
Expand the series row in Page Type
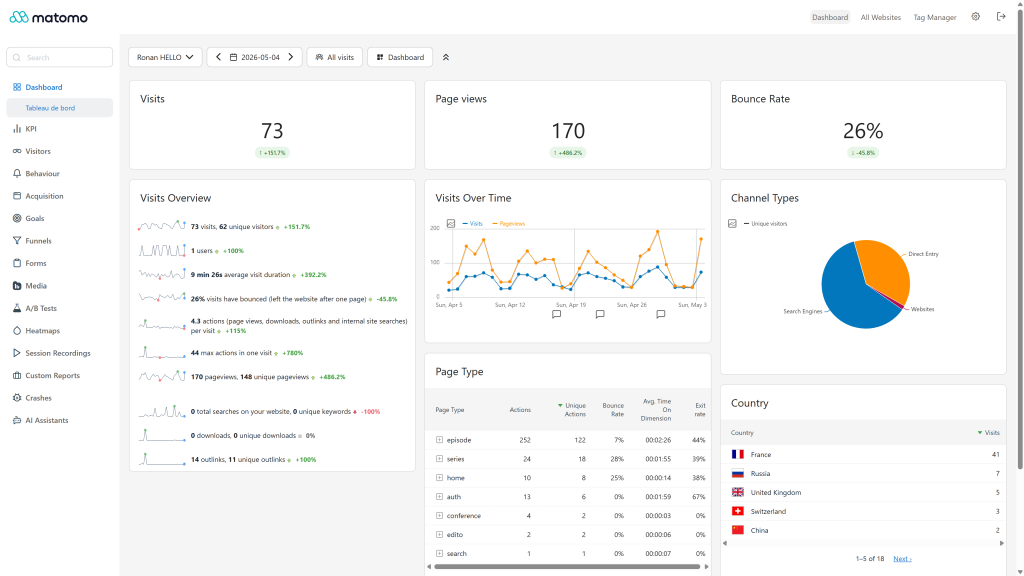point(440,459)
